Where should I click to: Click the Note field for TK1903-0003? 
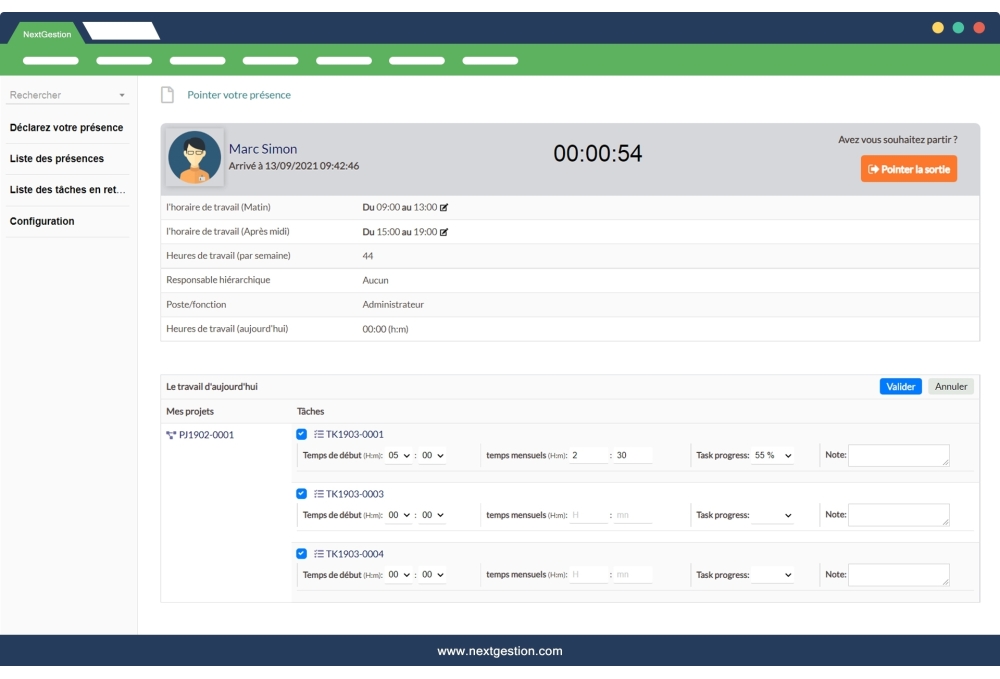898,515
